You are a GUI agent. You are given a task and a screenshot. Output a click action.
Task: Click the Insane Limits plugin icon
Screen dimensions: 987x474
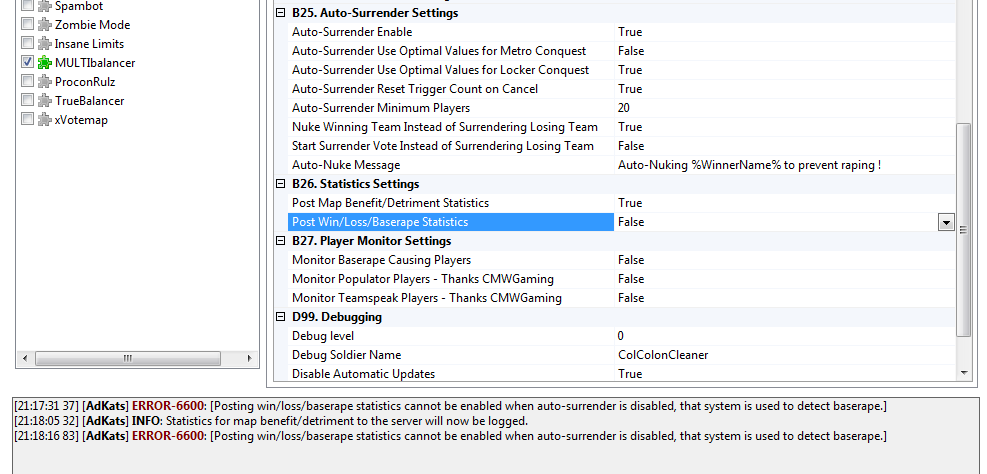point(45,44)
